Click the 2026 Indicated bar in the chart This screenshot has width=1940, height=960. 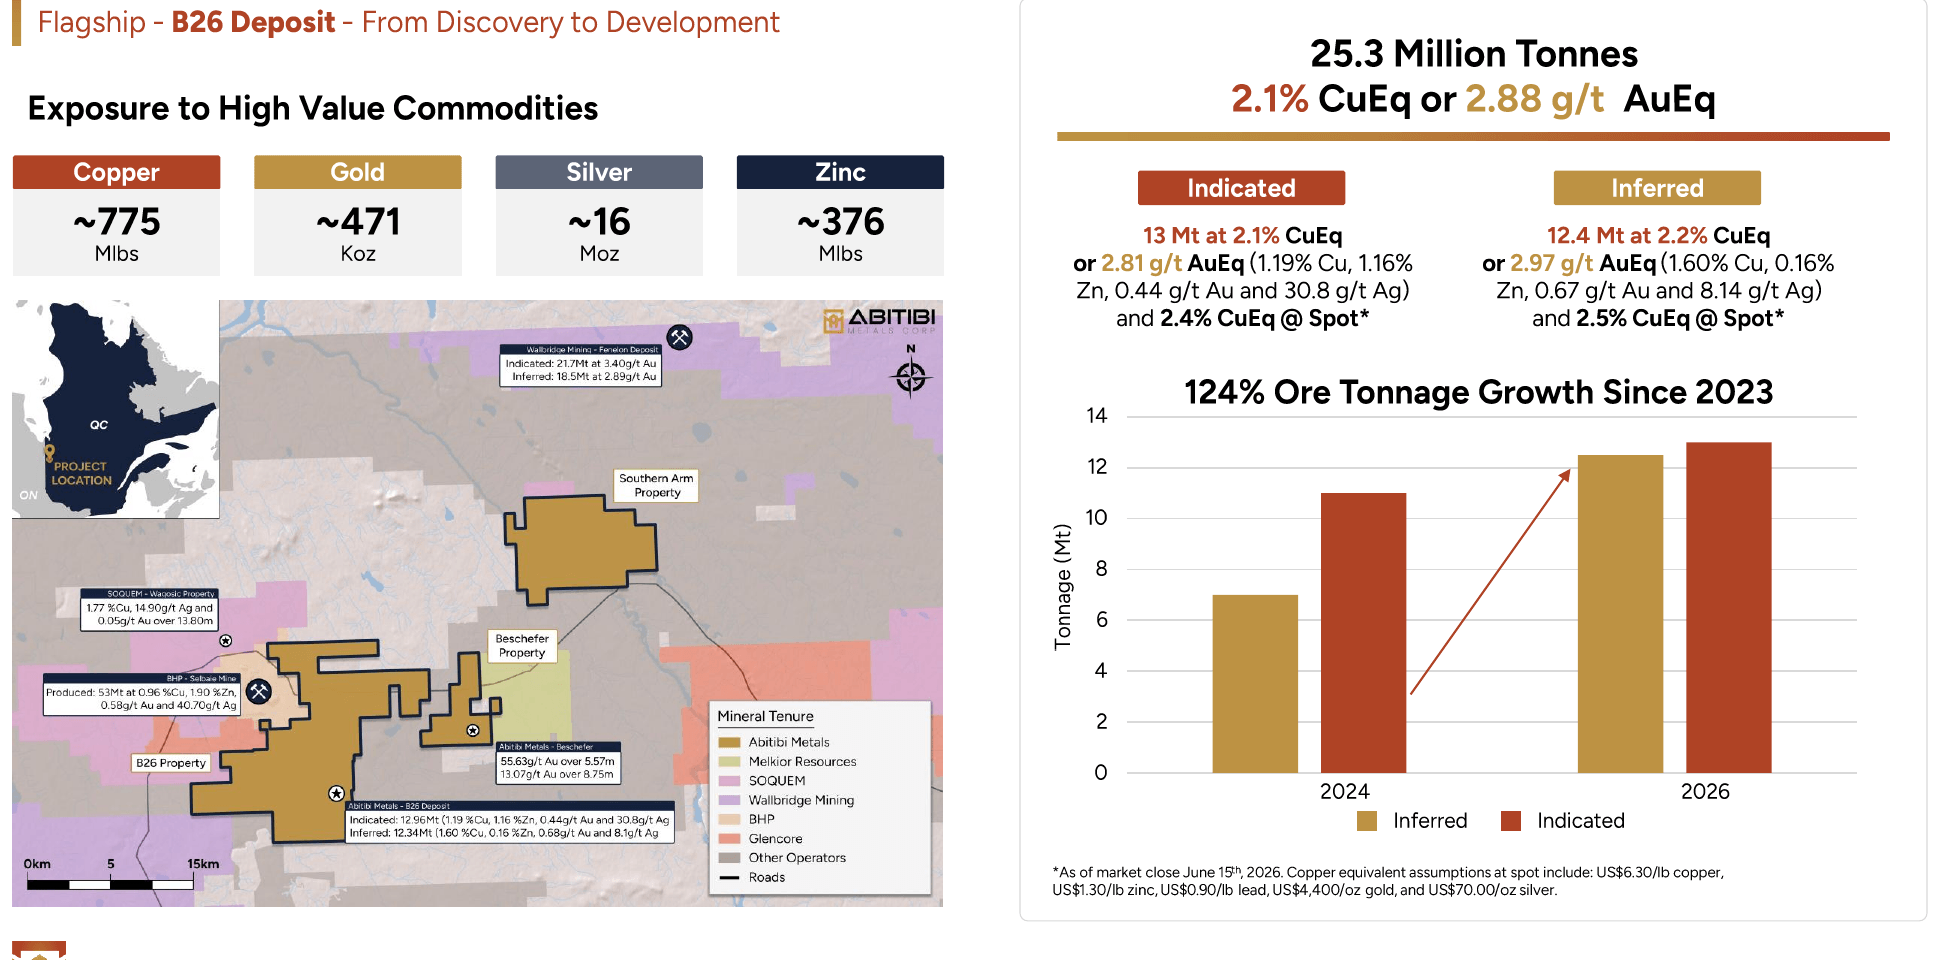click(1729, 608)
